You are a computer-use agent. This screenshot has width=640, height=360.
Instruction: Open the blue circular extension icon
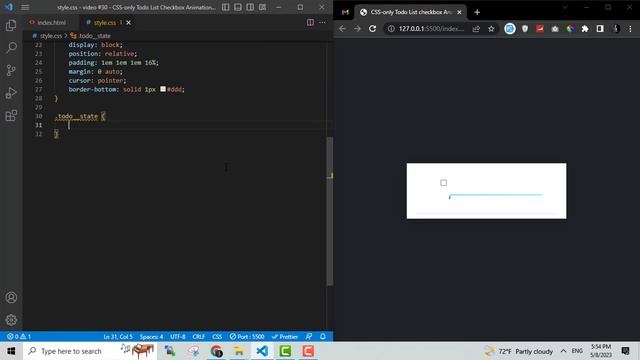(510, 29)
